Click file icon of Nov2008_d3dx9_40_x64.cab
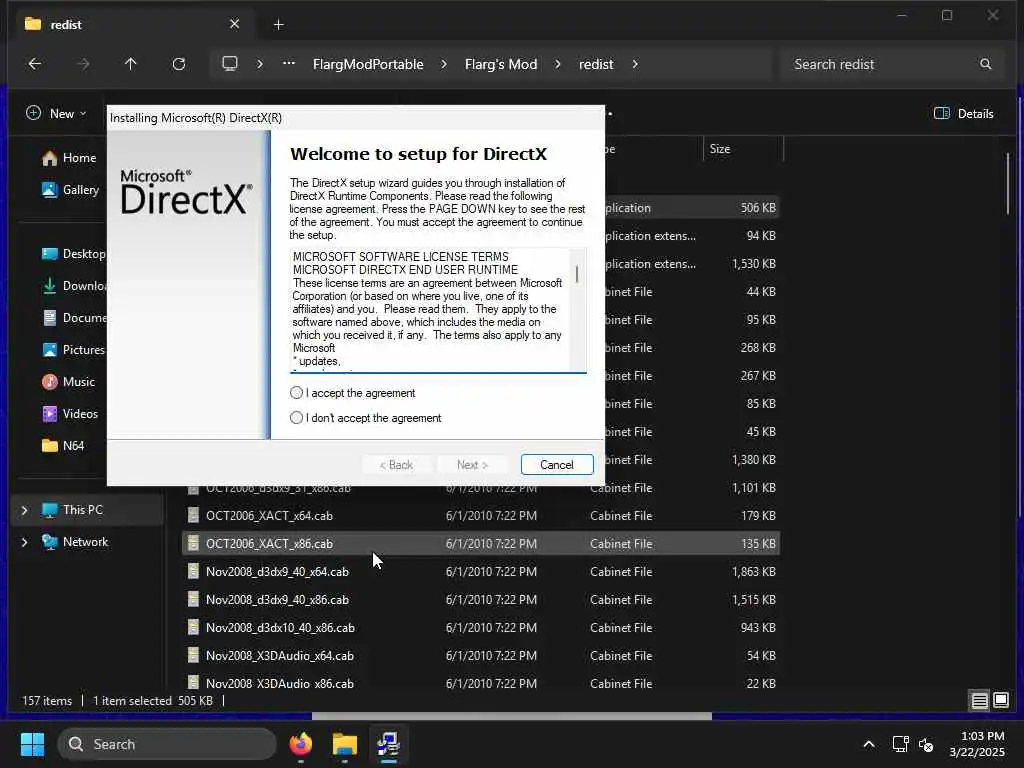Viewport: 1024px width, 768px height. 193,571
